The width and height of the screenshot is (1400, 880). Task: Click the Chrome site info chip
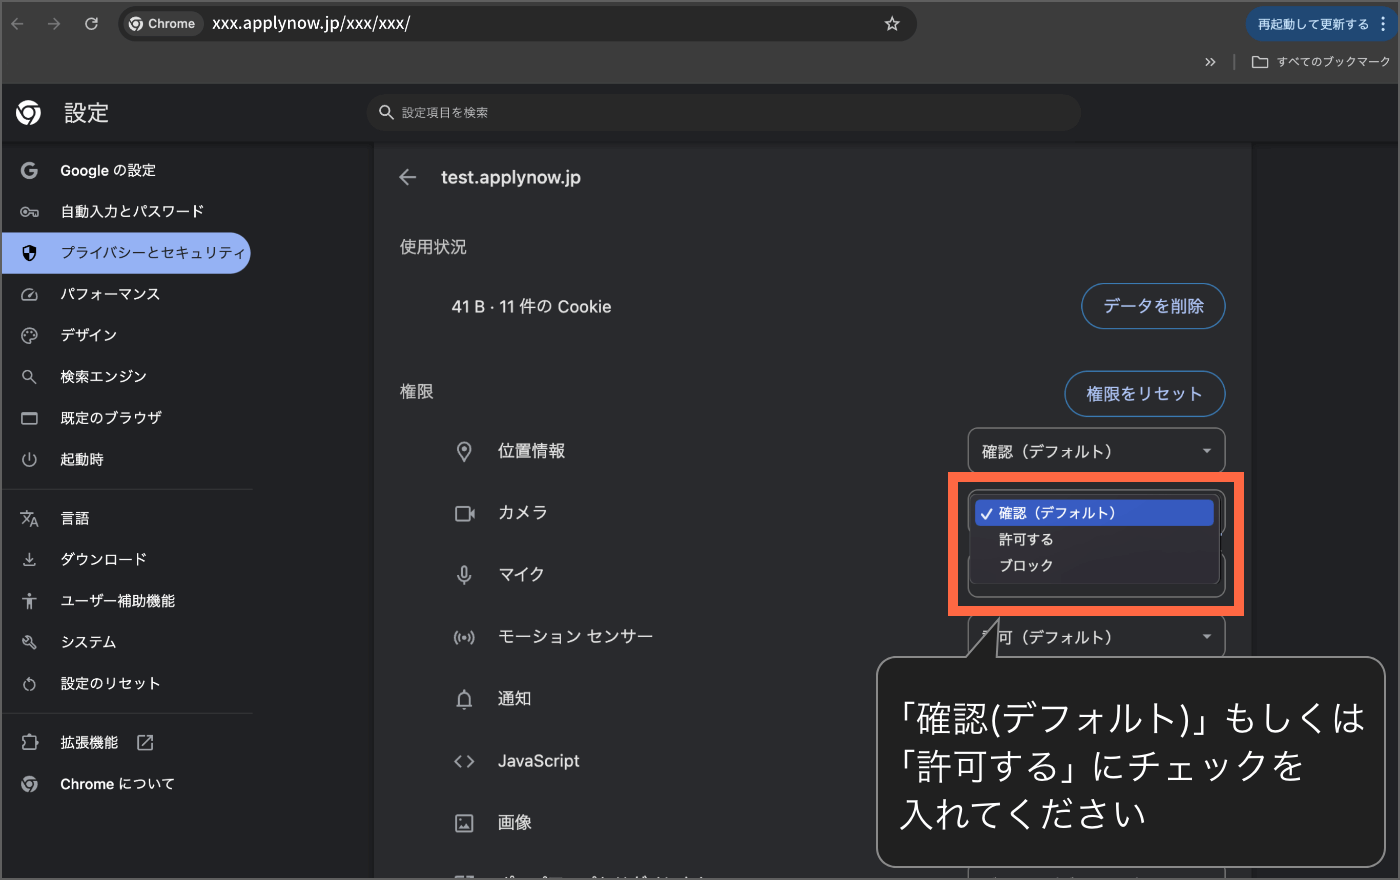click(162, 24)
